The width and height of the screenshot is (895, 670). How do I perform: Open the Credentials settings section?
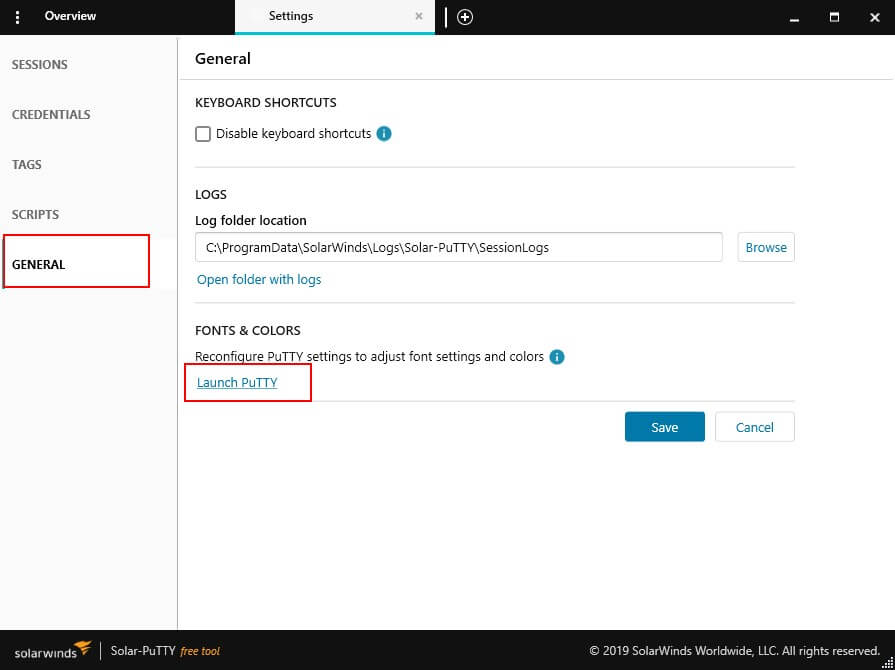51,114
